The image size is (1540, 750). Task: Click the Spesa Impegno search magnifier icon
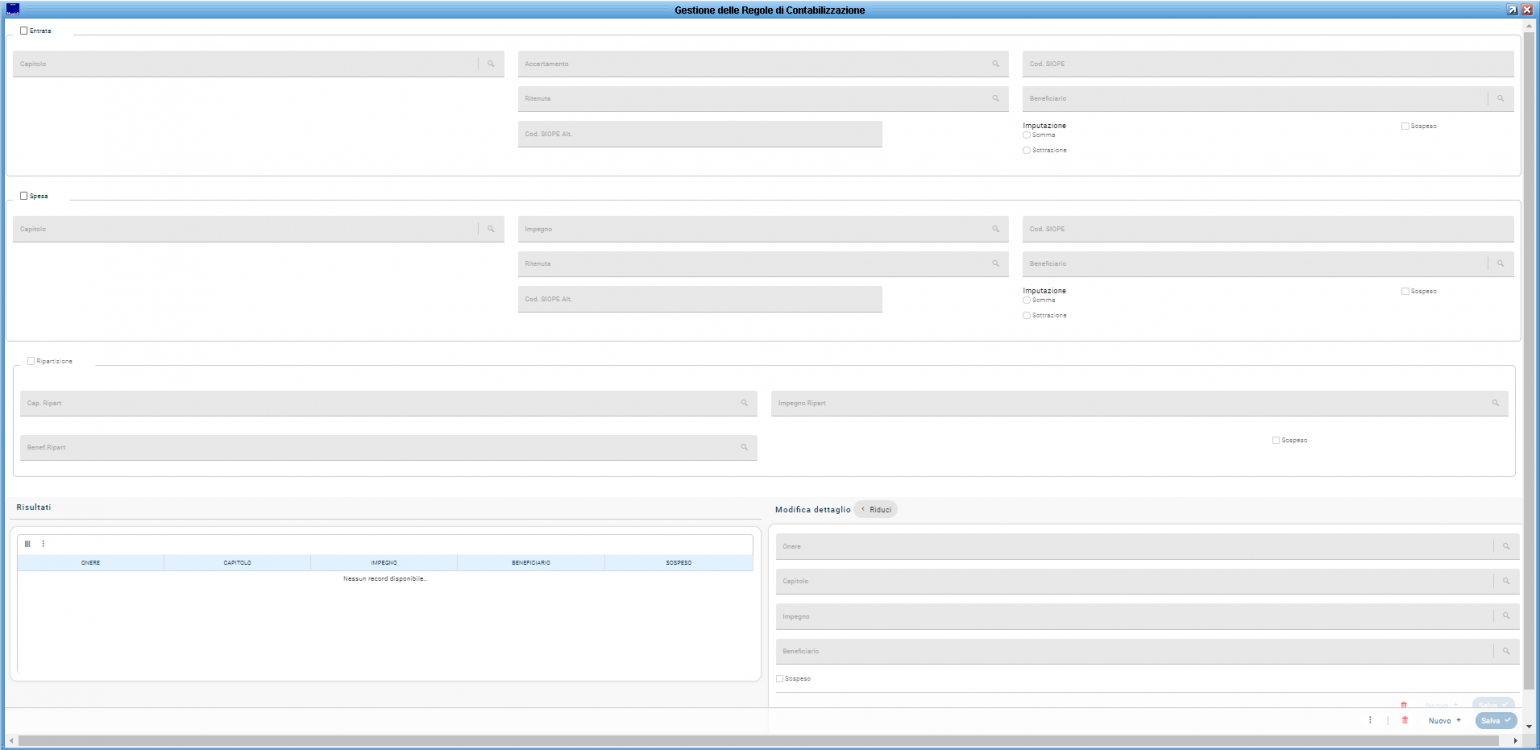coord(996,229)
